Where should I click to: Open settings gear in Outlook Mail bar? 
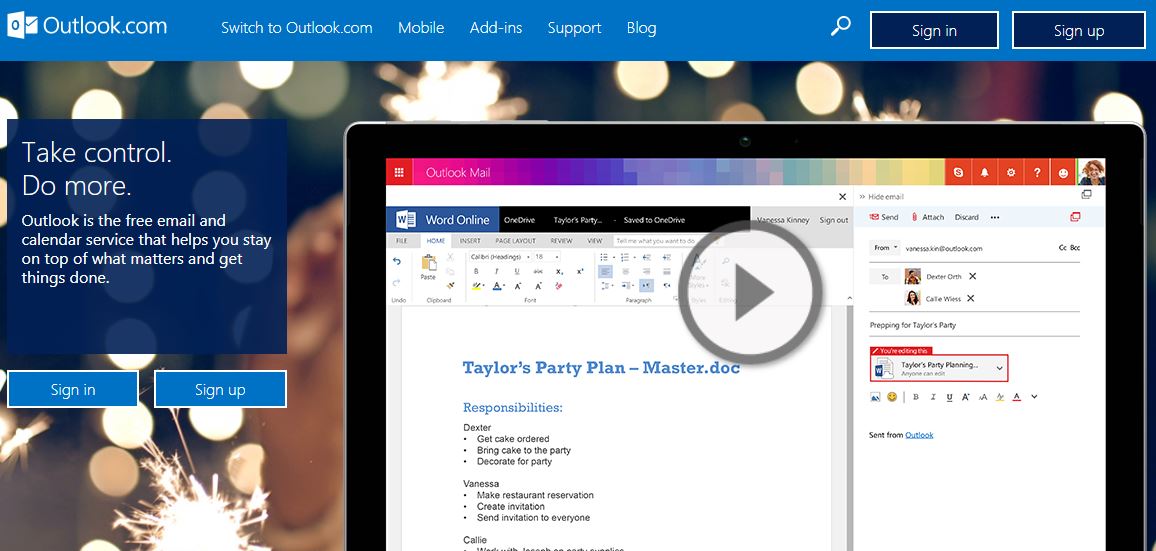[1011, 173]
